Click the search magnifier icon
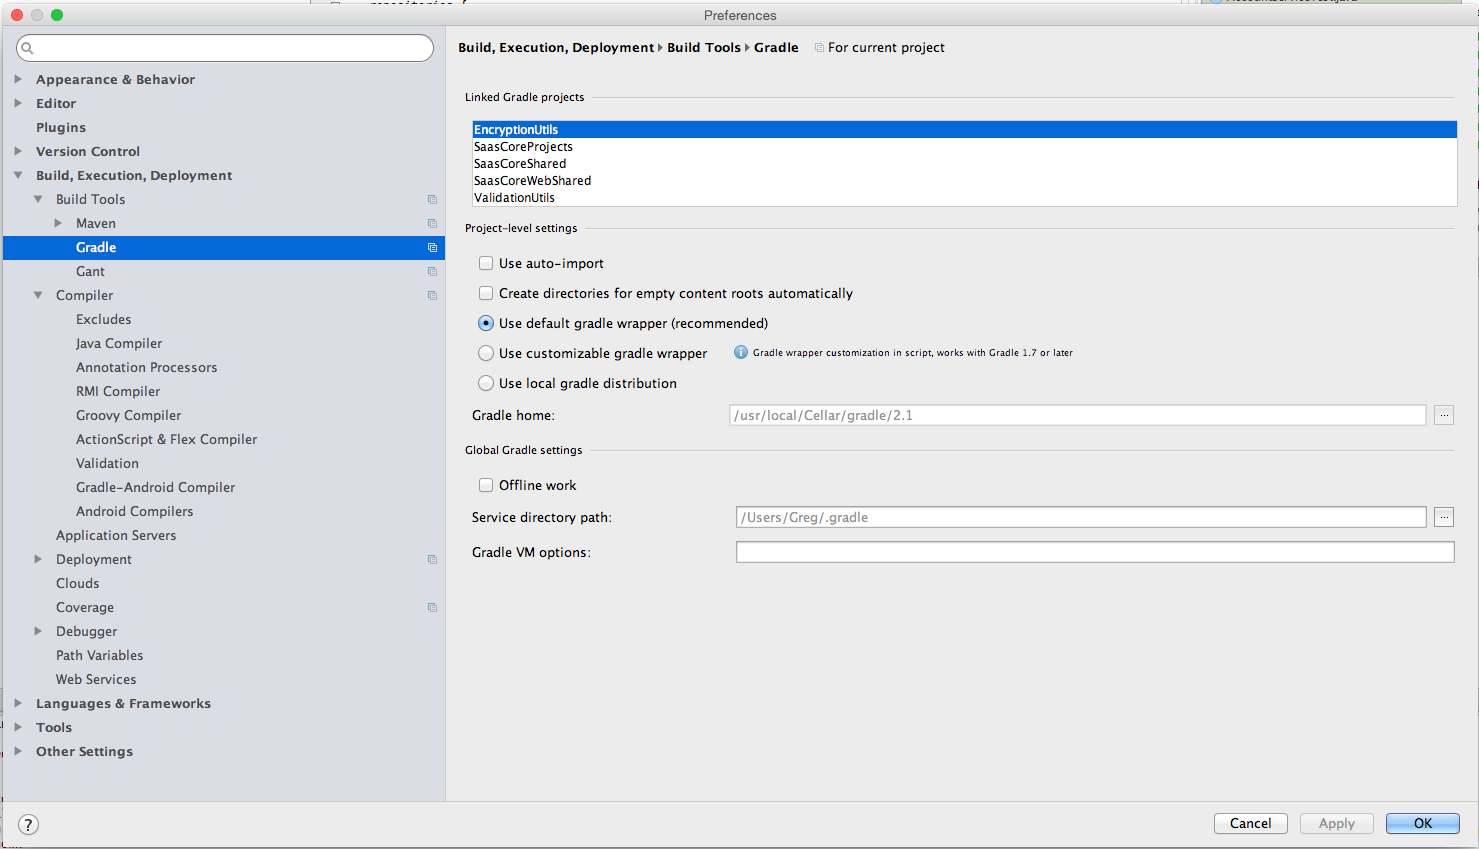Screen dimensions: 1479x849 coord(28,48)
